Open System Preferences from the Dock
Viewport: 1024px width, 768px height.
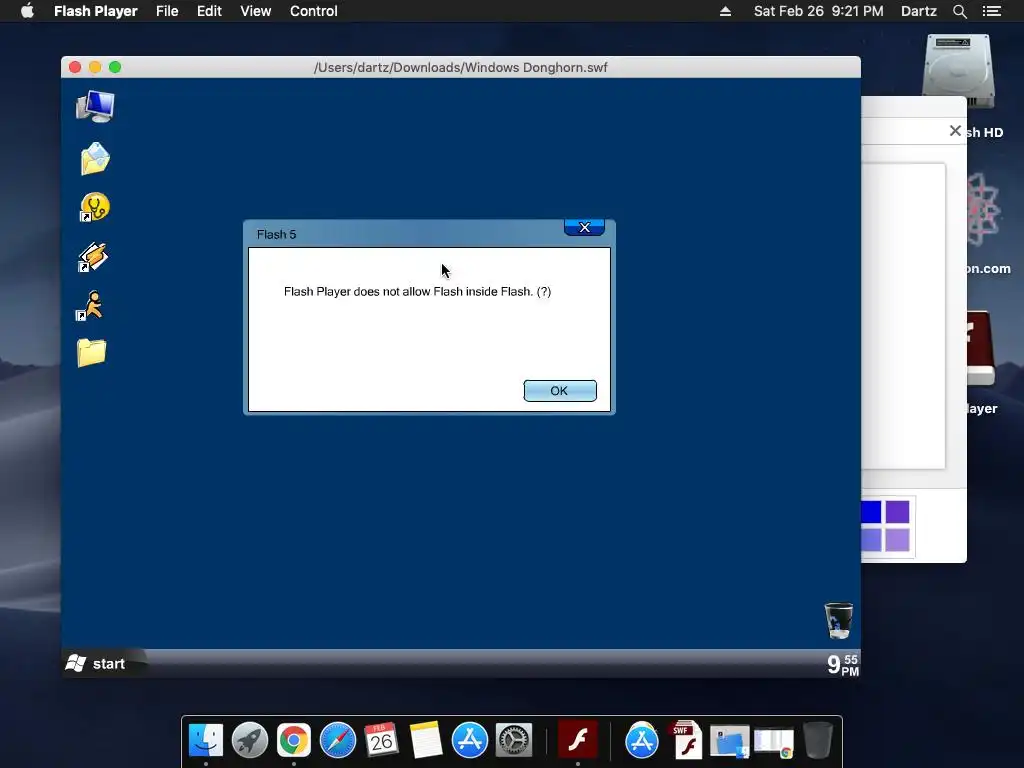click(x=514, y=740)
